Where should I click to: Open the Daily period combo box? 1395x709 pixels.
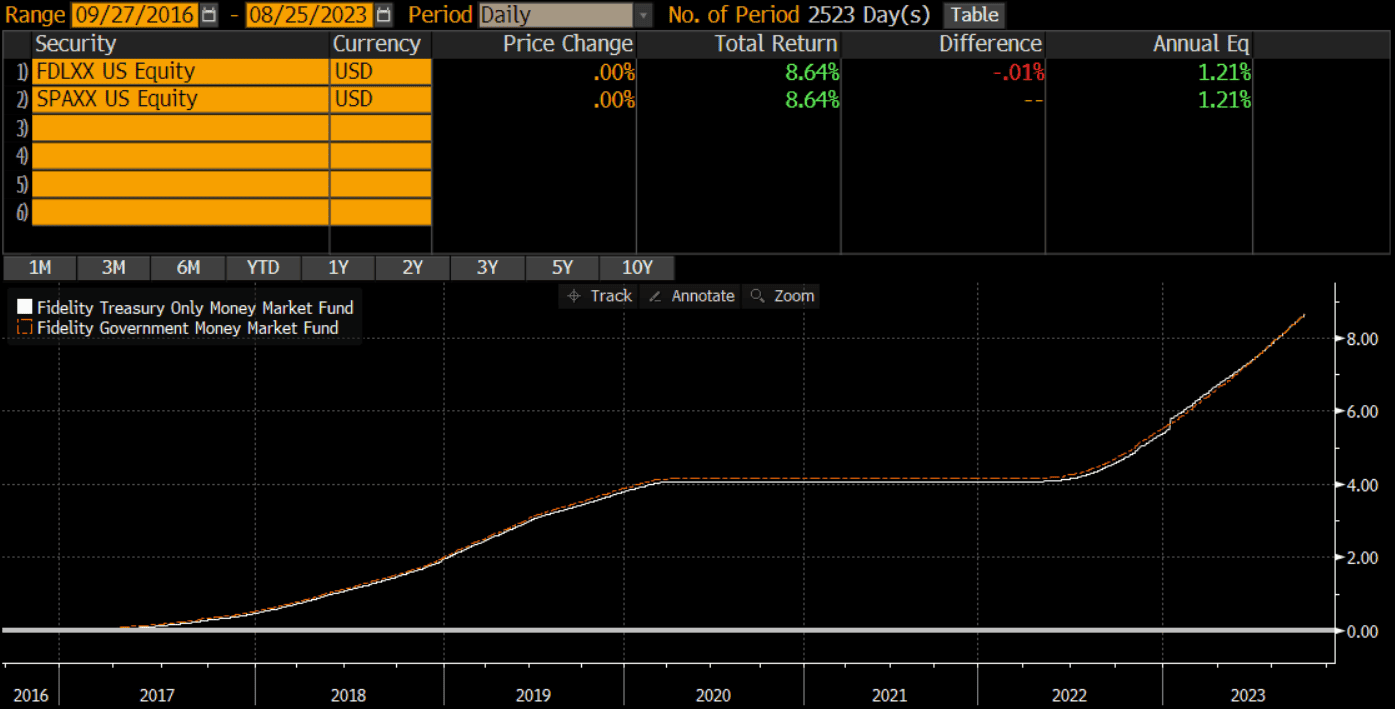(556, 15)
